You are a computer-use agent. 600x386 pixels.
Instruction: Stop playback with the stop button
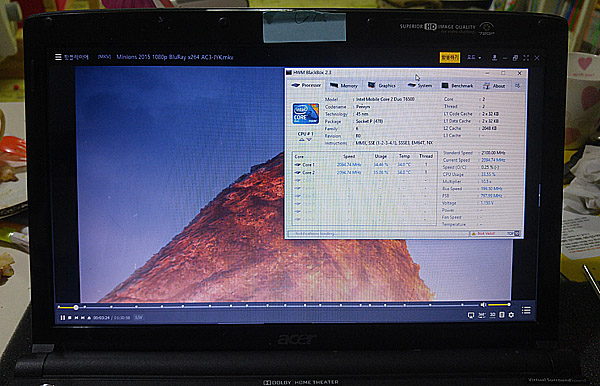70,318
